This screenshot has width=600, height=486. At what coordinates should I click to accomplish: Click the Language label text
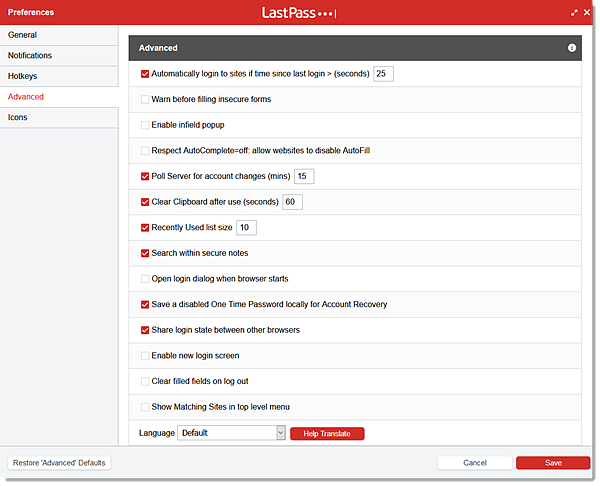tap(157, 433)
